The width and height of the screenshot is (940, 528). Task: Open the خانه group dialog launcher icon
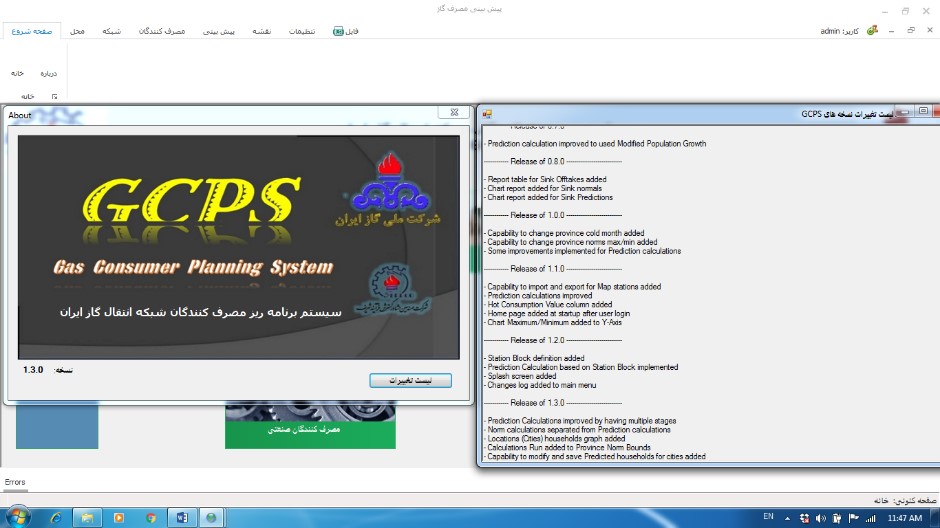54,96
